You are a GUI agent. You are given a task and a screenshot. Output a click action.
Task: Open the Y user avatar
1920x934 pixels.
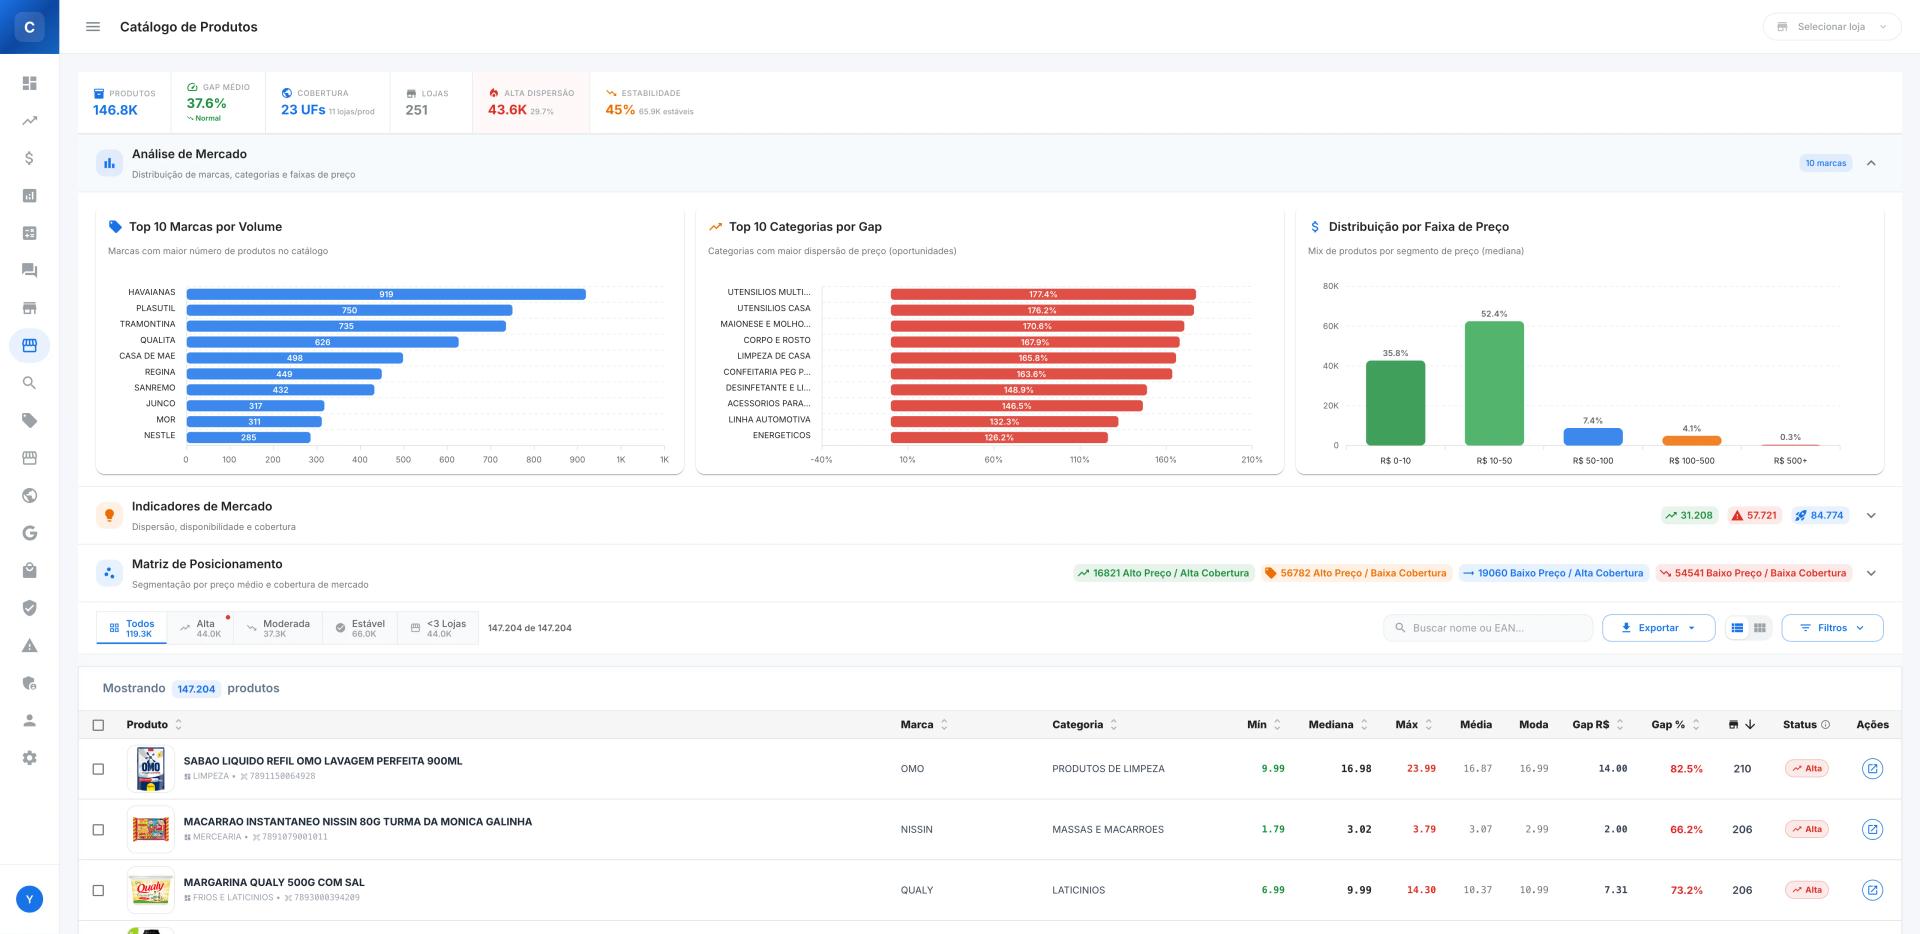tap(29, 899)
